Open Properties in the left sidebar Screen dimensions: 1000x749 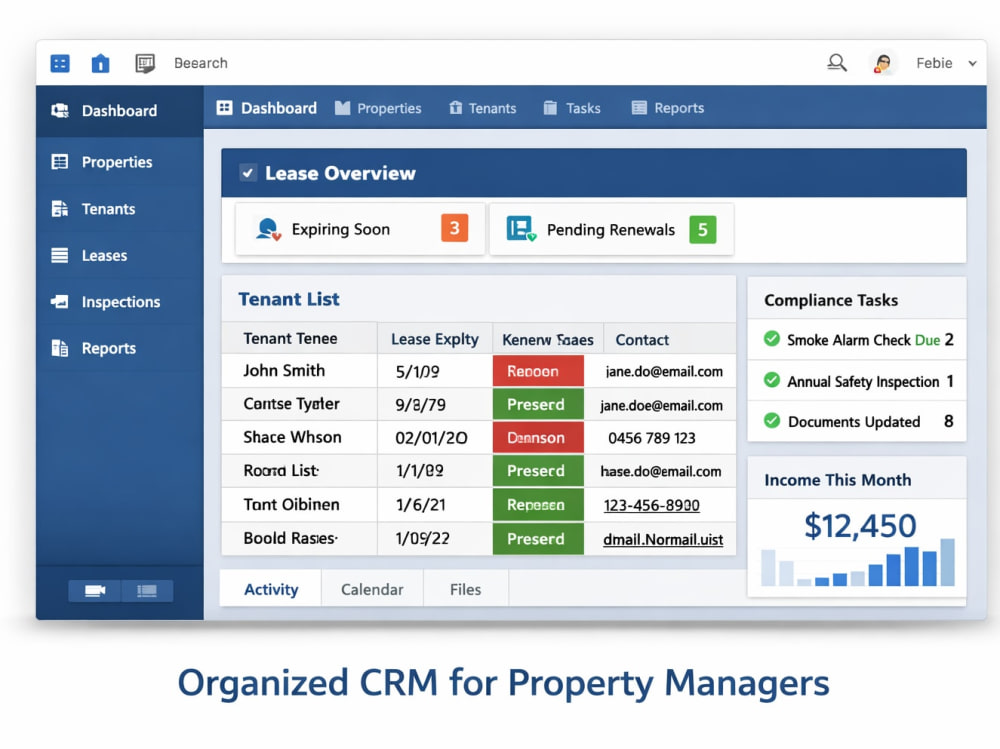pos(120,162)
